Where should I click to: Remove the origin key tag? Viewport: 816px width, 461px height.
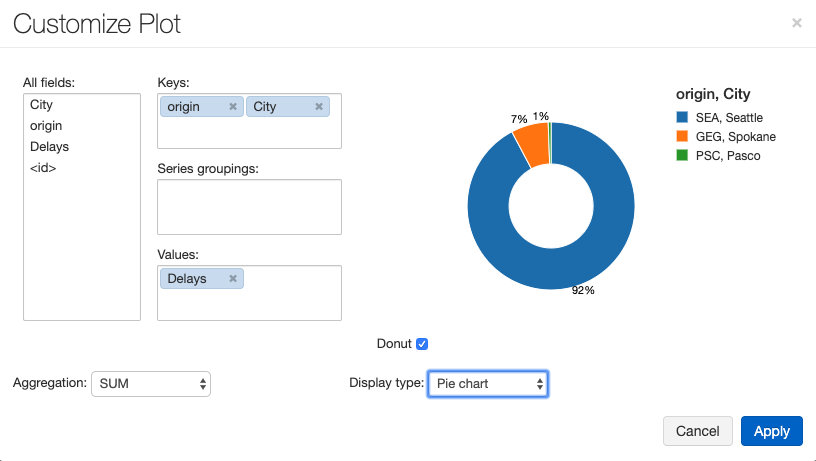point(233,107)
